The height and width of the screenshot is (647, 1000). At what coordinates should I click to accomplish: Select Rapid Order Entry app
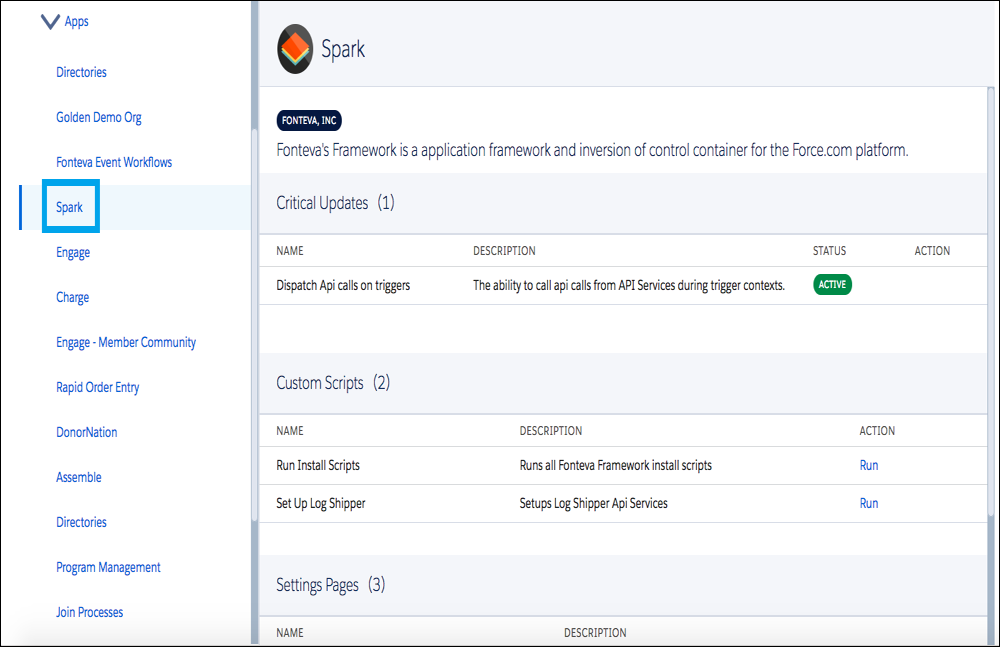coord(98,387)
